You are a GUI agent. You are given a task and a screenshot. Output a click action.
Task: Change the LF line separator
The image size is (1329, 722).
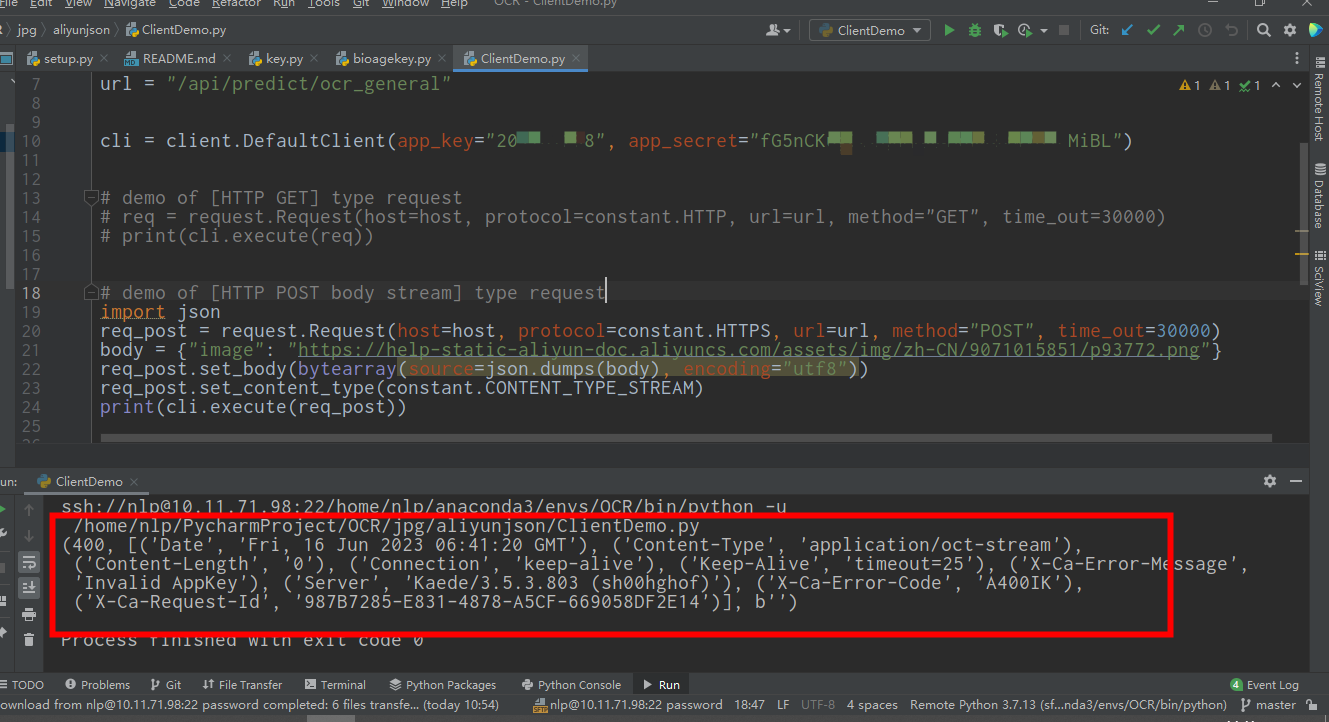point(783,705)
